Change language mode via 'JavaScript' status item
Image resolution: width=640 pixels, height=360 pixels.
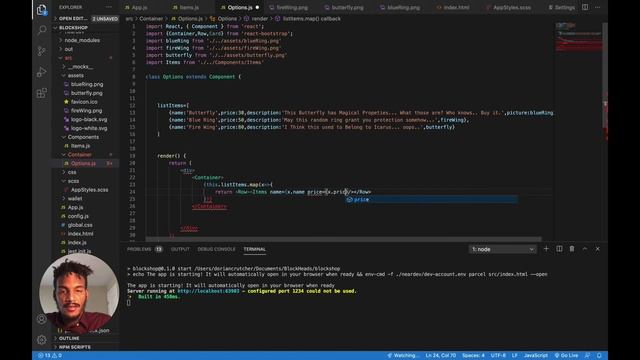click(x=536, y=356)
